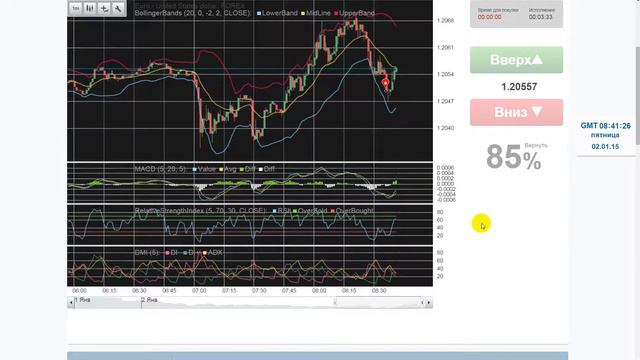This screenshot has width=640, height=360.
Task: Click the BollingerBands indicator label
Action: click(193, 13)
